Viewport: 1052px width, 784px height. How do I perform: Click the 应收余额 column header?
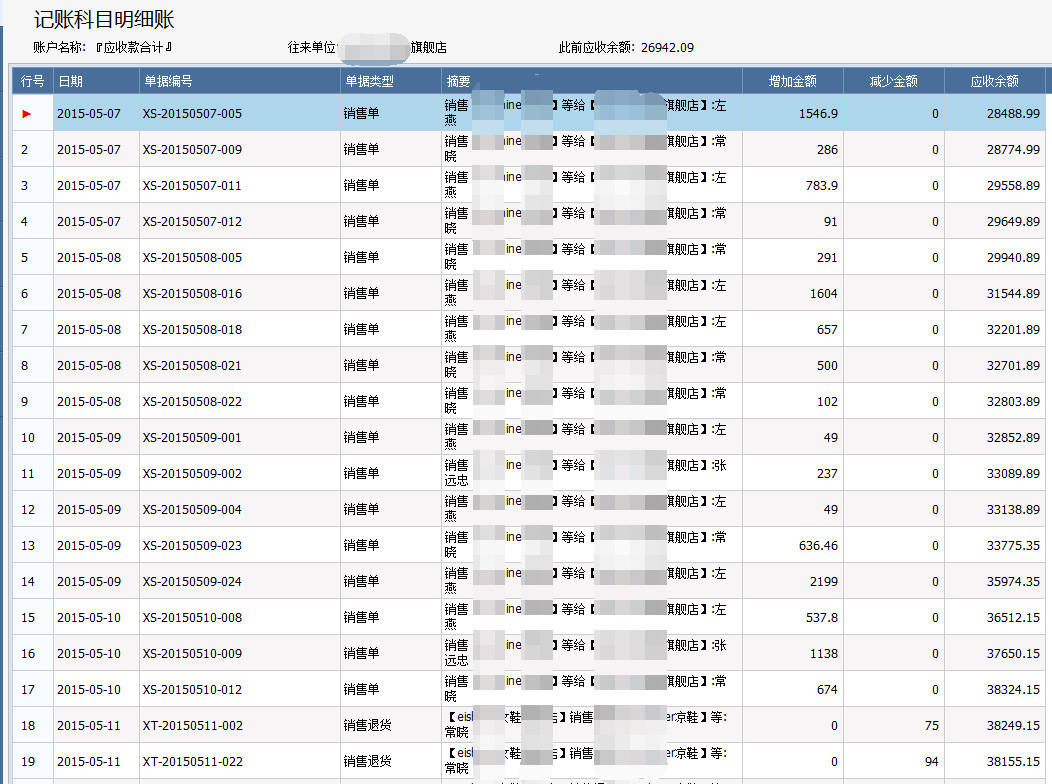pos(995,81)
